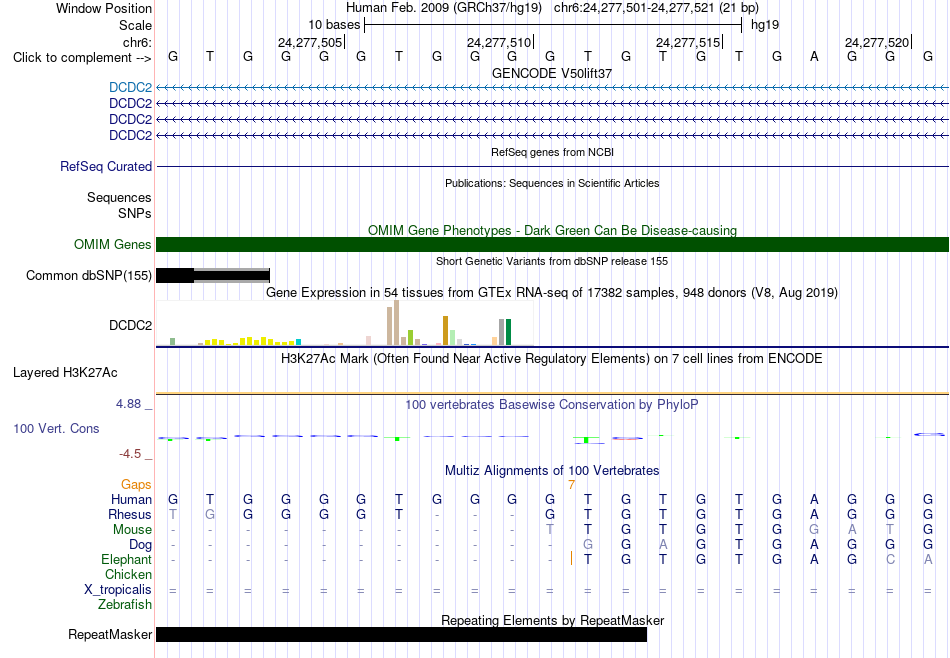Open 'Repeating Elements by RepeatMasker' title
The width and height of the screenshot is (950, 658).
tap(552, 620)
